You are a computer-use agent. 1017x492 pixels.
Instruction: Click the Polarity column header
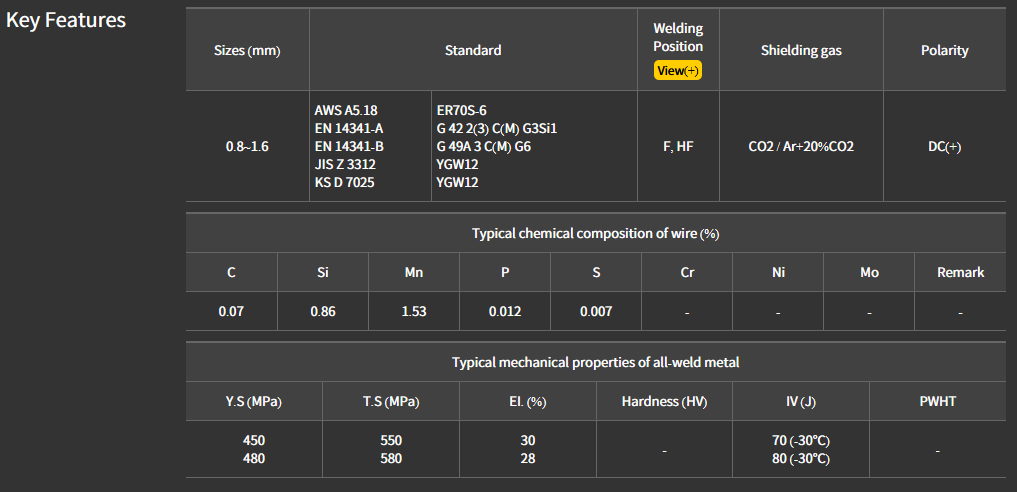944,50
